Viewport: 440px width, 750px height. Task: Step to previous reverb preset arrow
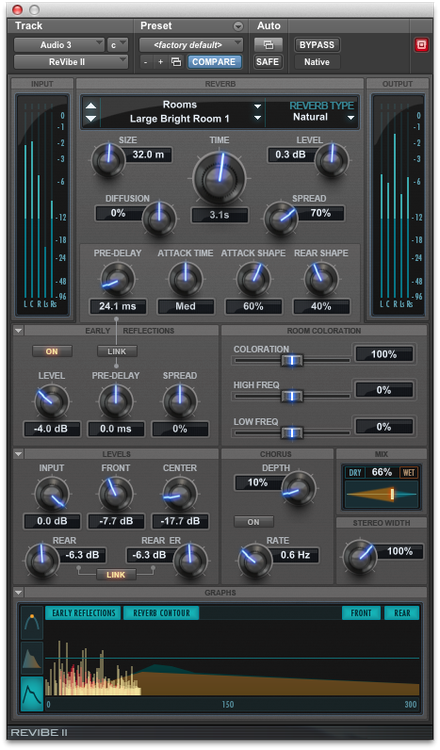click(91, 106)
